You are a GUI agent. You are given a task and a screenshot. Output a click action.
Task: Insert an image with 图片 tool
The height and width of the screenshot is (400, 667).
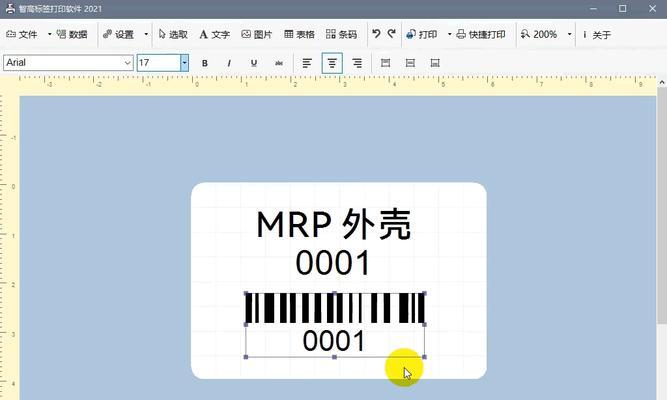point(257,34)
